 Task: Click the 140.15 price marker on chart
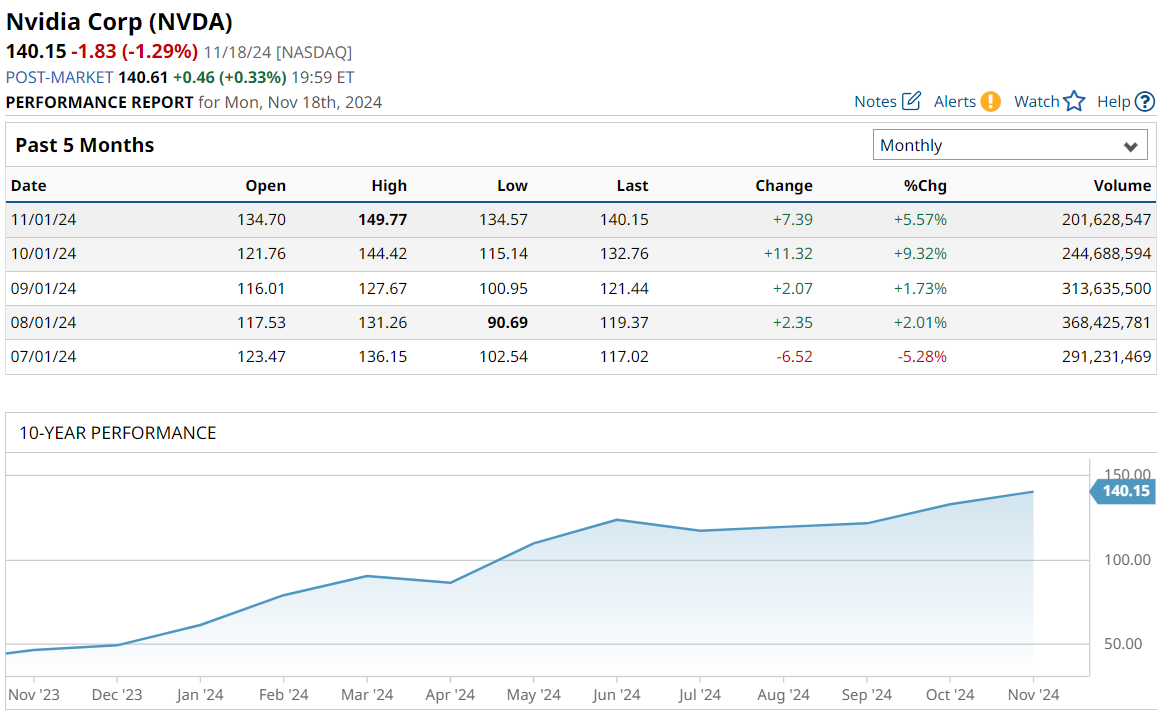click(x=1123, y=491)
